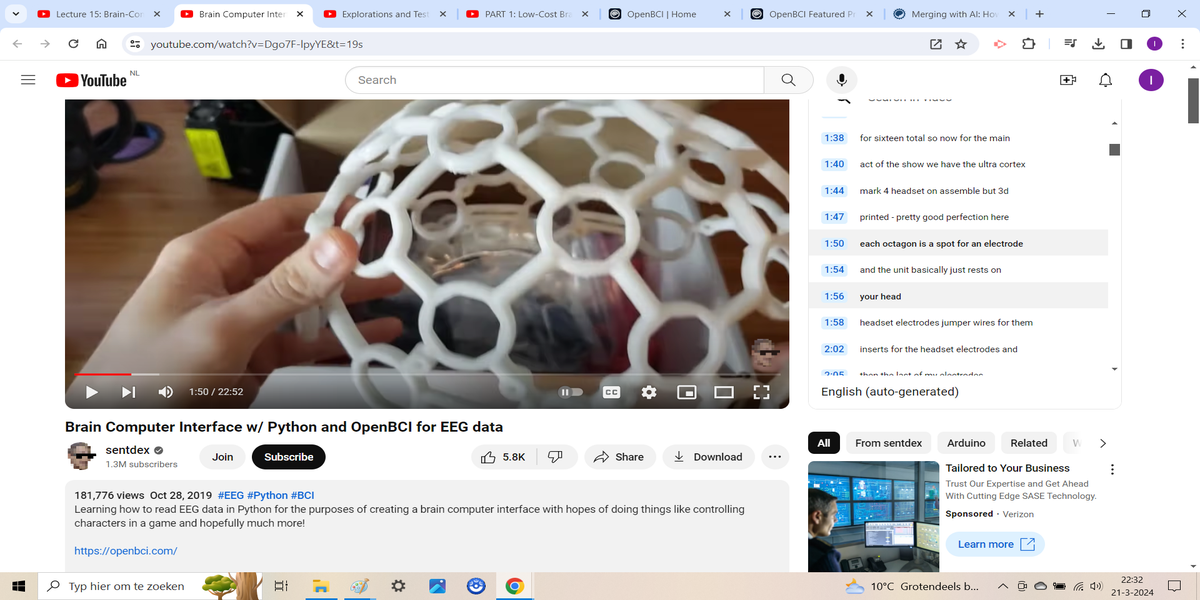Image resolution: width=1200 pixels, height=600 pixels.
Task: Share the video
Action: (x=618, y=457)
